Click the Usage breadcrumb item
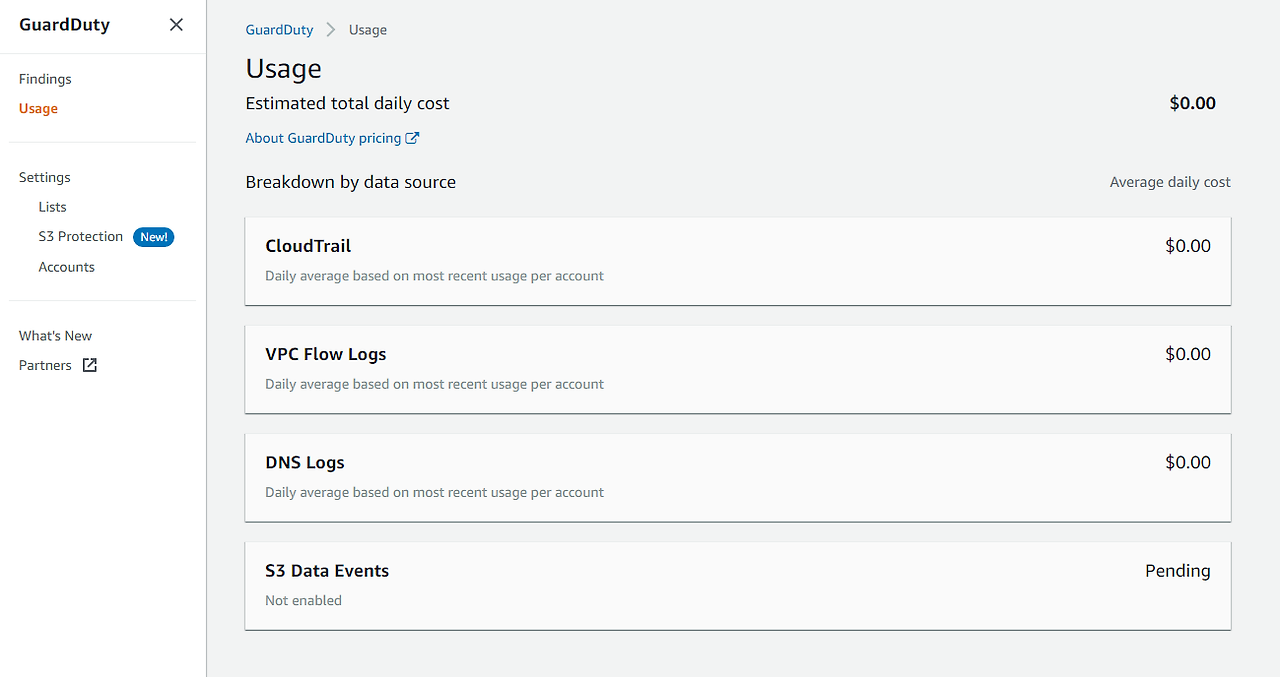Viewport: 1280px width, 677px height. pos(367,30)
